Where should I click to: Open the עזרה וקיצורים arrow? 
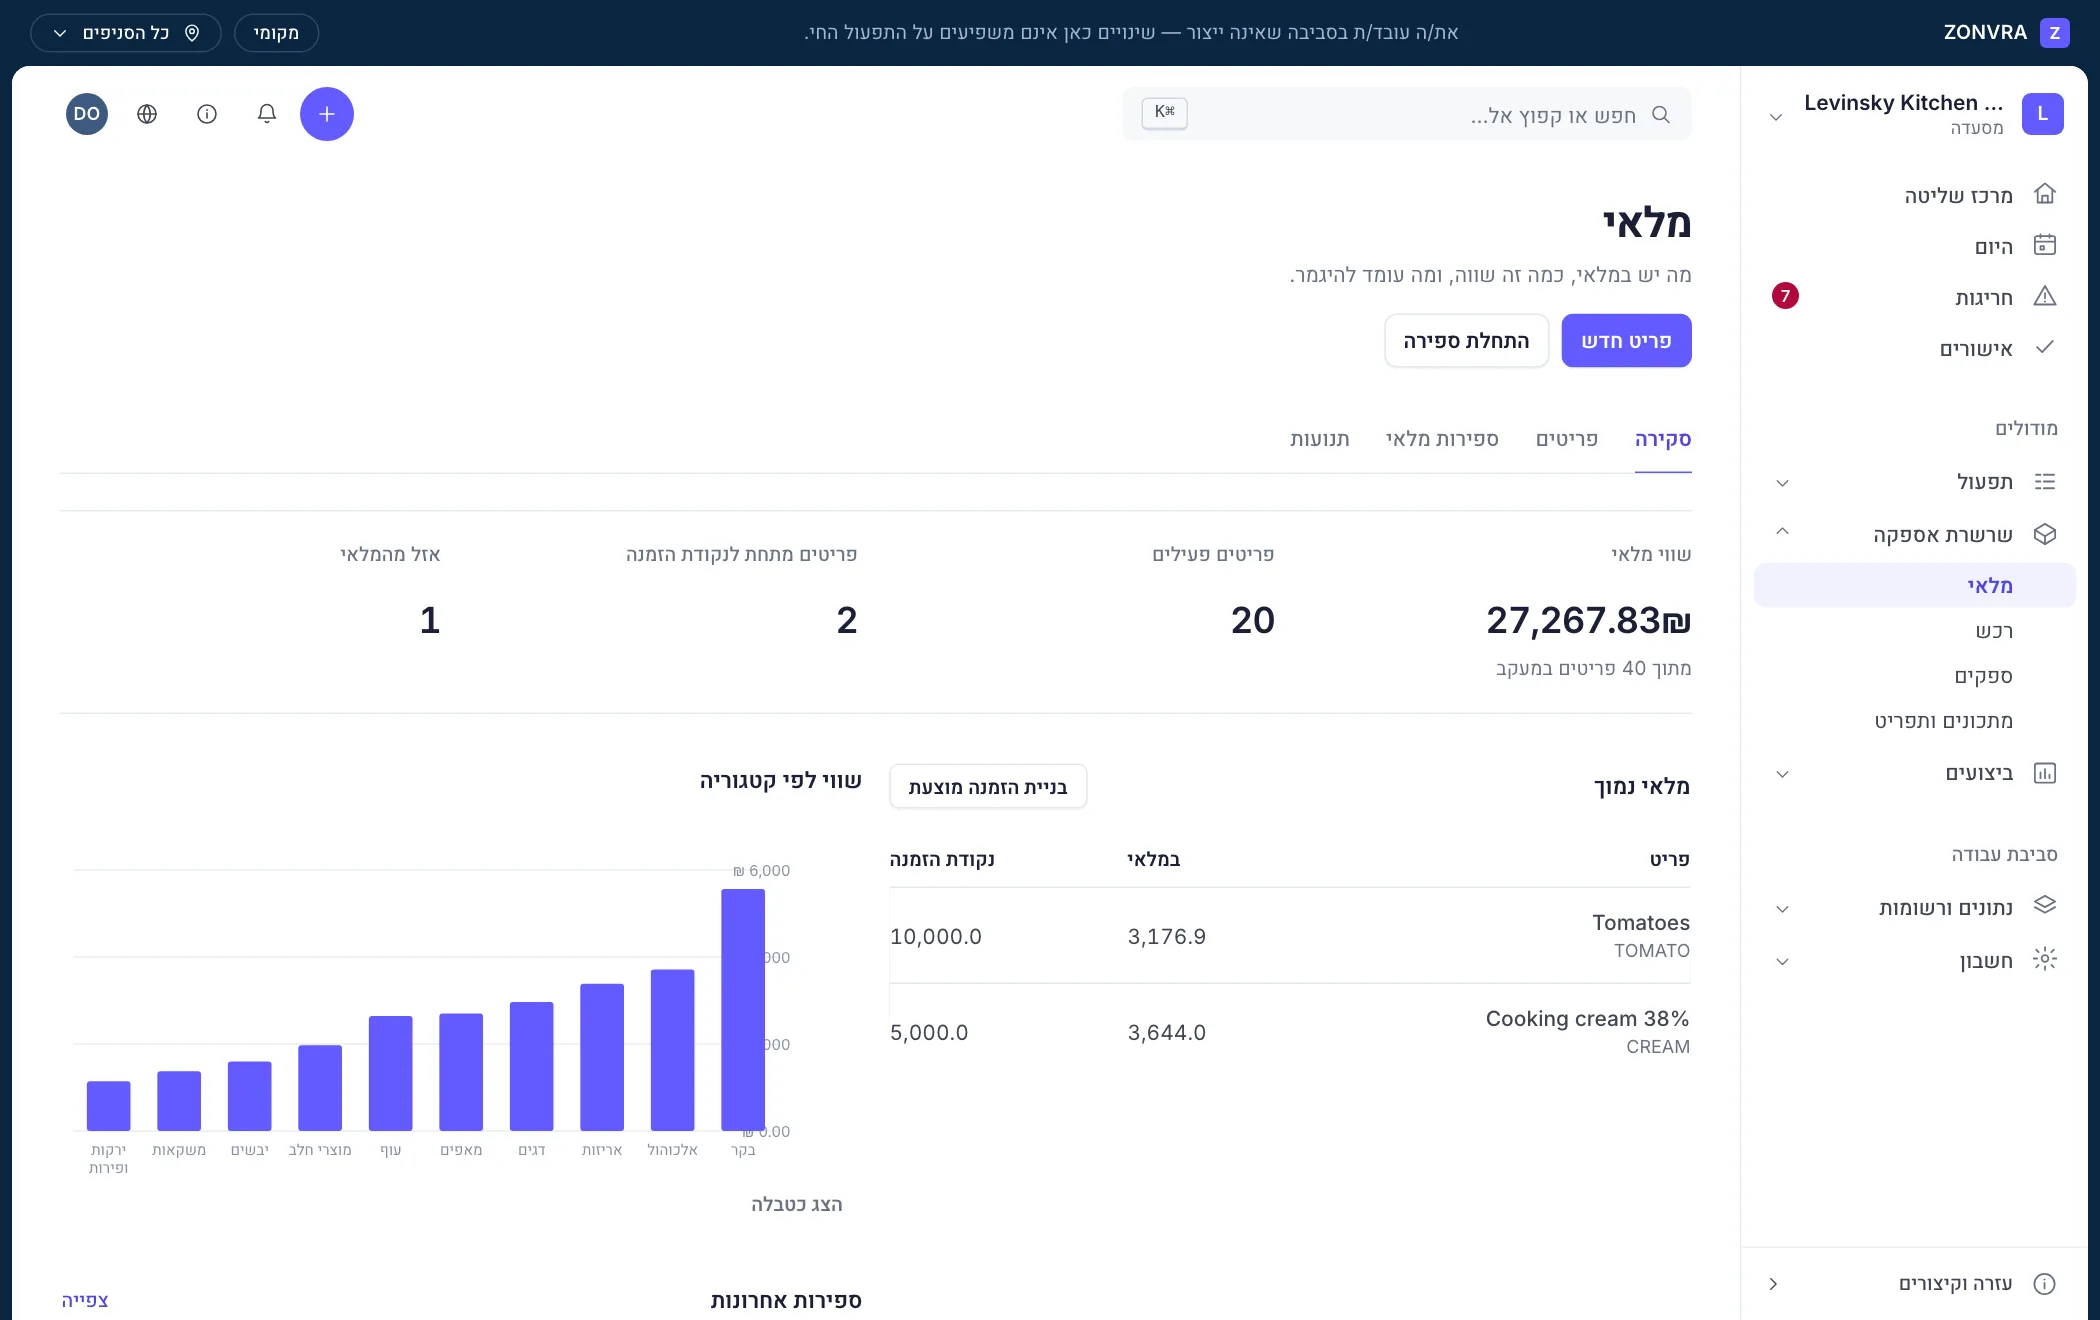click(x=1773, y=1284)
